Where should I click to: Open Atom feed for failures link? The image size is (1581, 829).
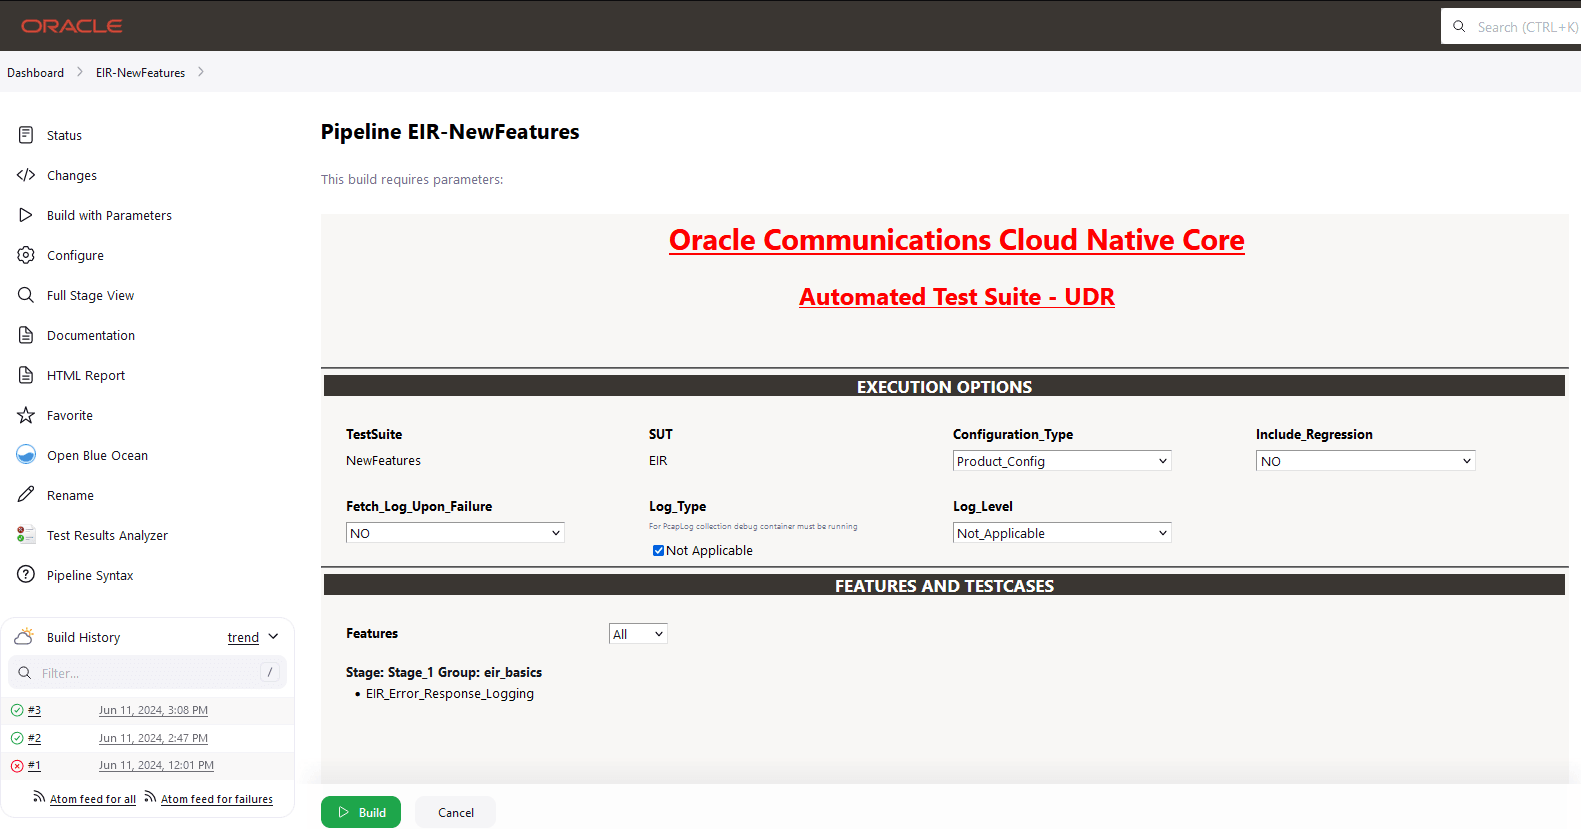click(217, 799)
